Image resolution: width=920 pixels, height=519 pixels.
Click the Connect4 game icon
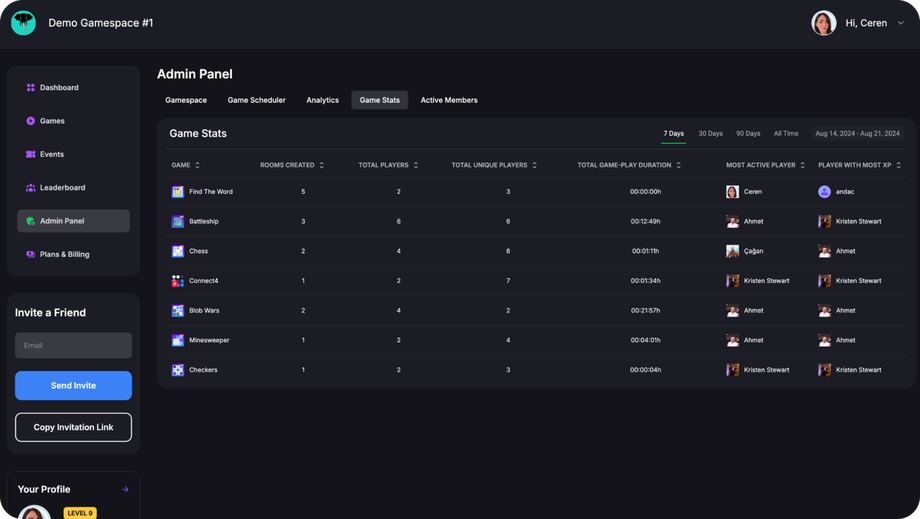click(178, 281)
